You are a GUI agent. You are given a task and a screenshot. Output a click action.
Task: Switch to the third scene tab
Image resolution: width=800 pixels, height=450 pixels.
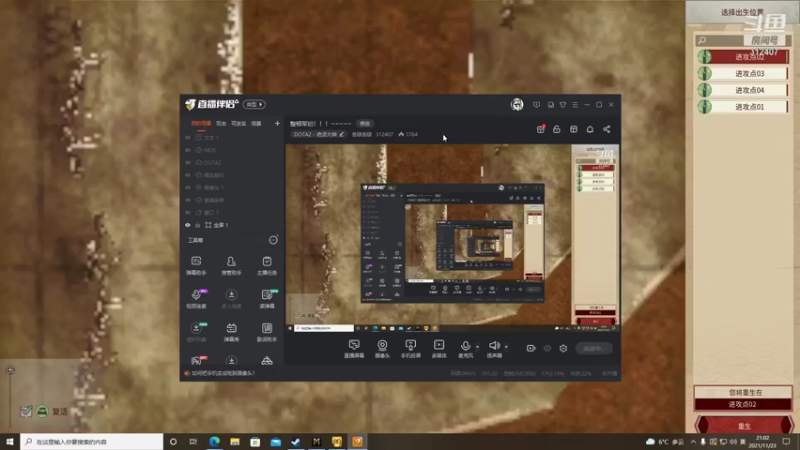(x=239, y=123)
